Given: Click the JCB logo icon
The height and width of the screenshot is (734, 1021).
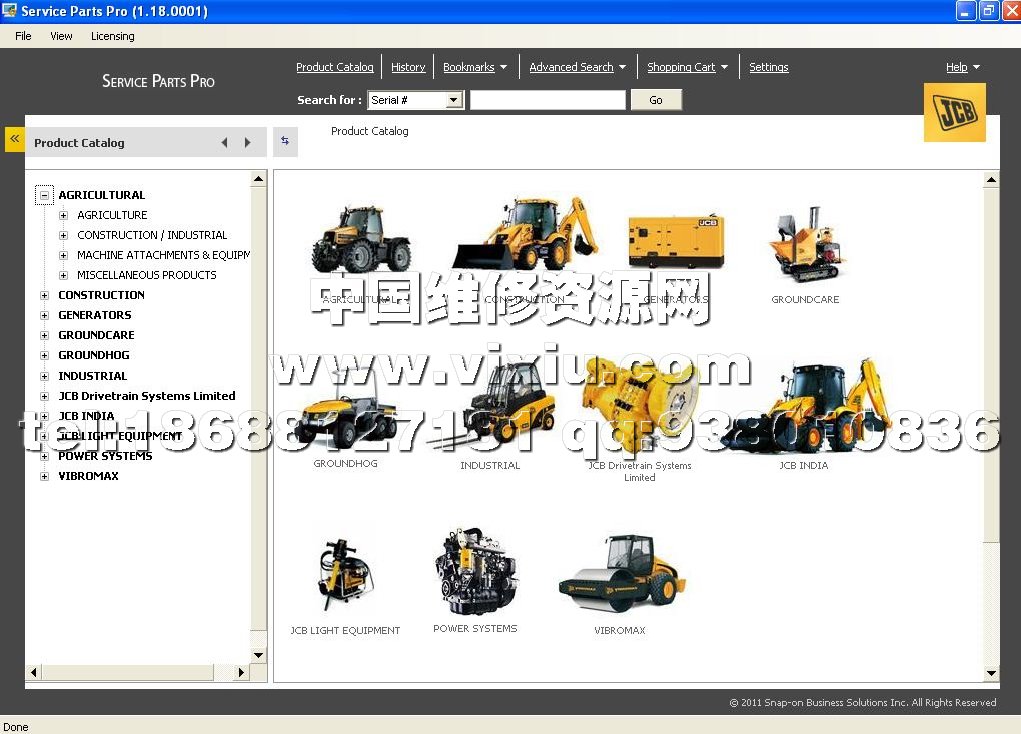Looking at the screenshot, I should (954, 112).
